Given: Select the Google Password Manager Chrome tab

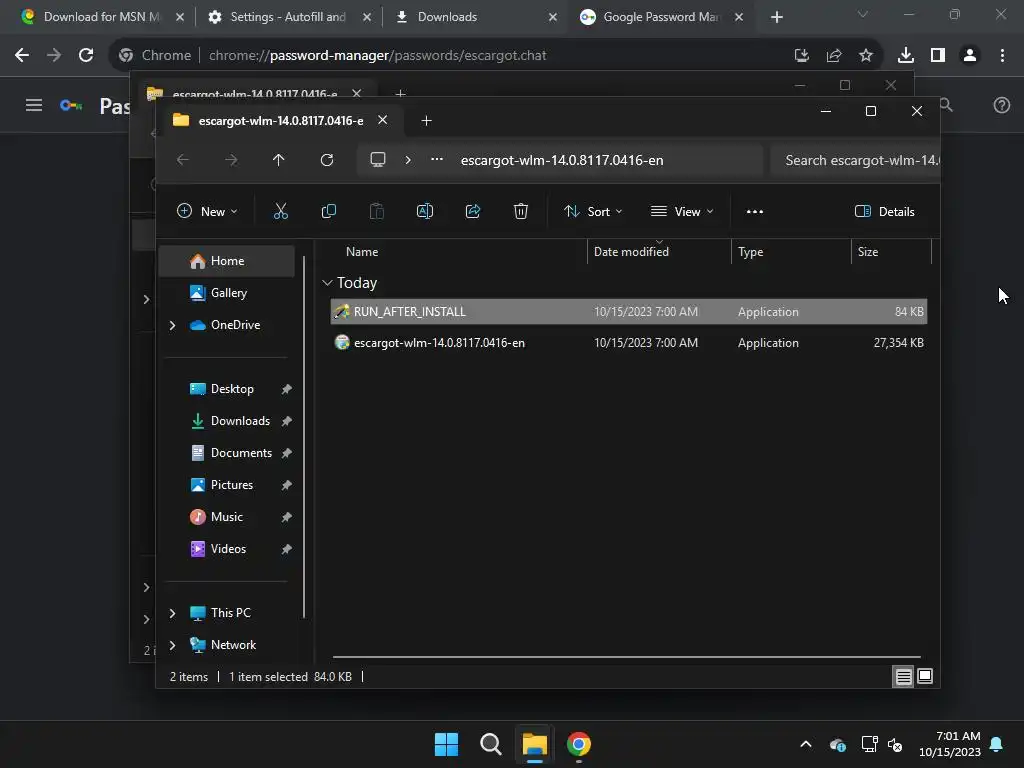Looking at the screenshot, I should [x=661, y=17].
